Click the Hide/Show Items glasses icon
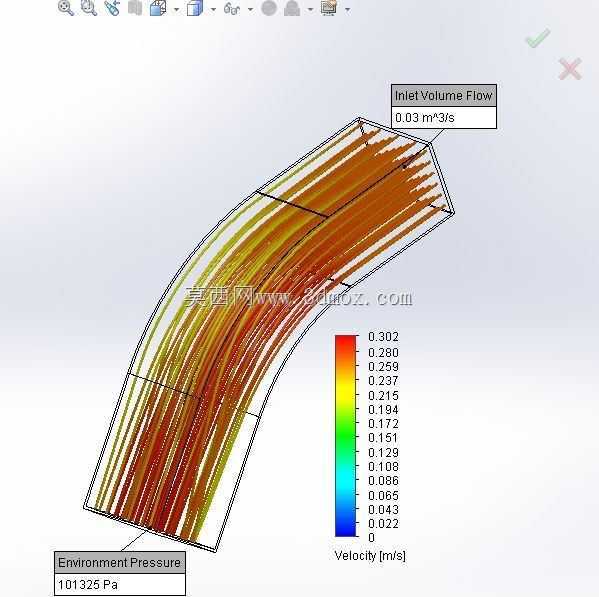Screen dimensions: 599x597 point(232,8)
